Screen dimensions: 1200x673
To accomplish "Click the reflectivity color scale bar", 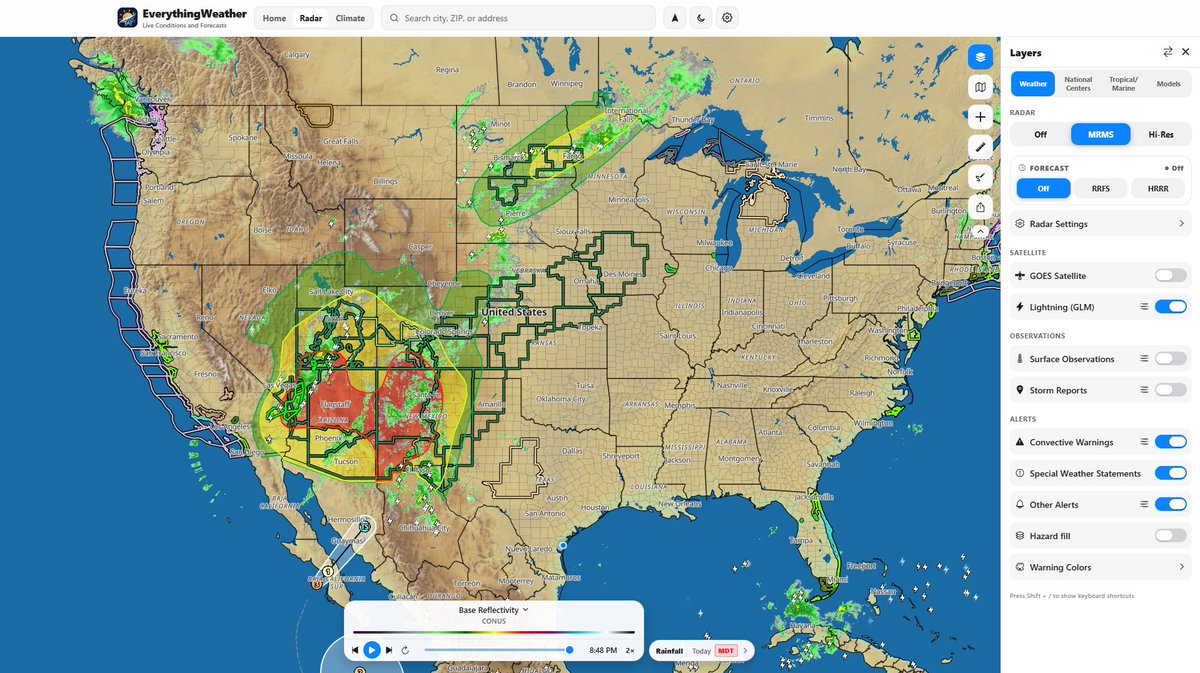I will click(x=494, y=632).
